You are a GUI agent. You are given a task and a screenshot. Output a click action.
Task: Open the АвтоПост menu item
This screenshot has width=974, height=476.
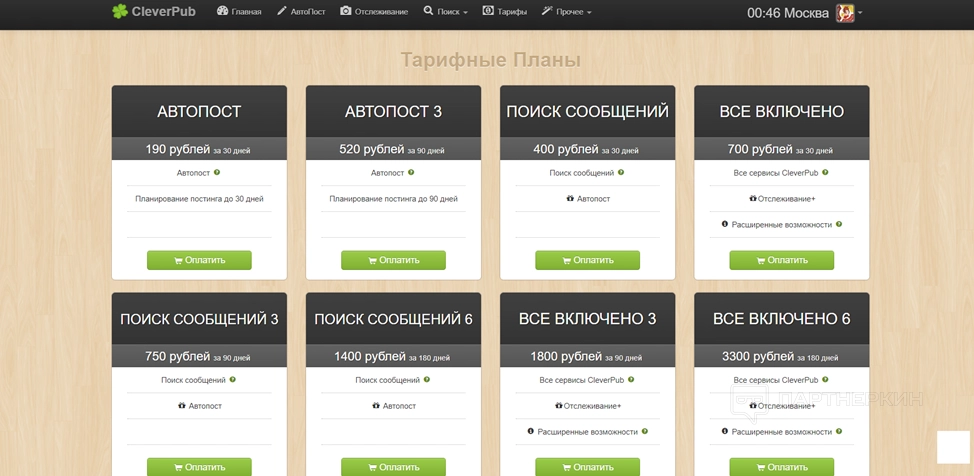(301, 11)
